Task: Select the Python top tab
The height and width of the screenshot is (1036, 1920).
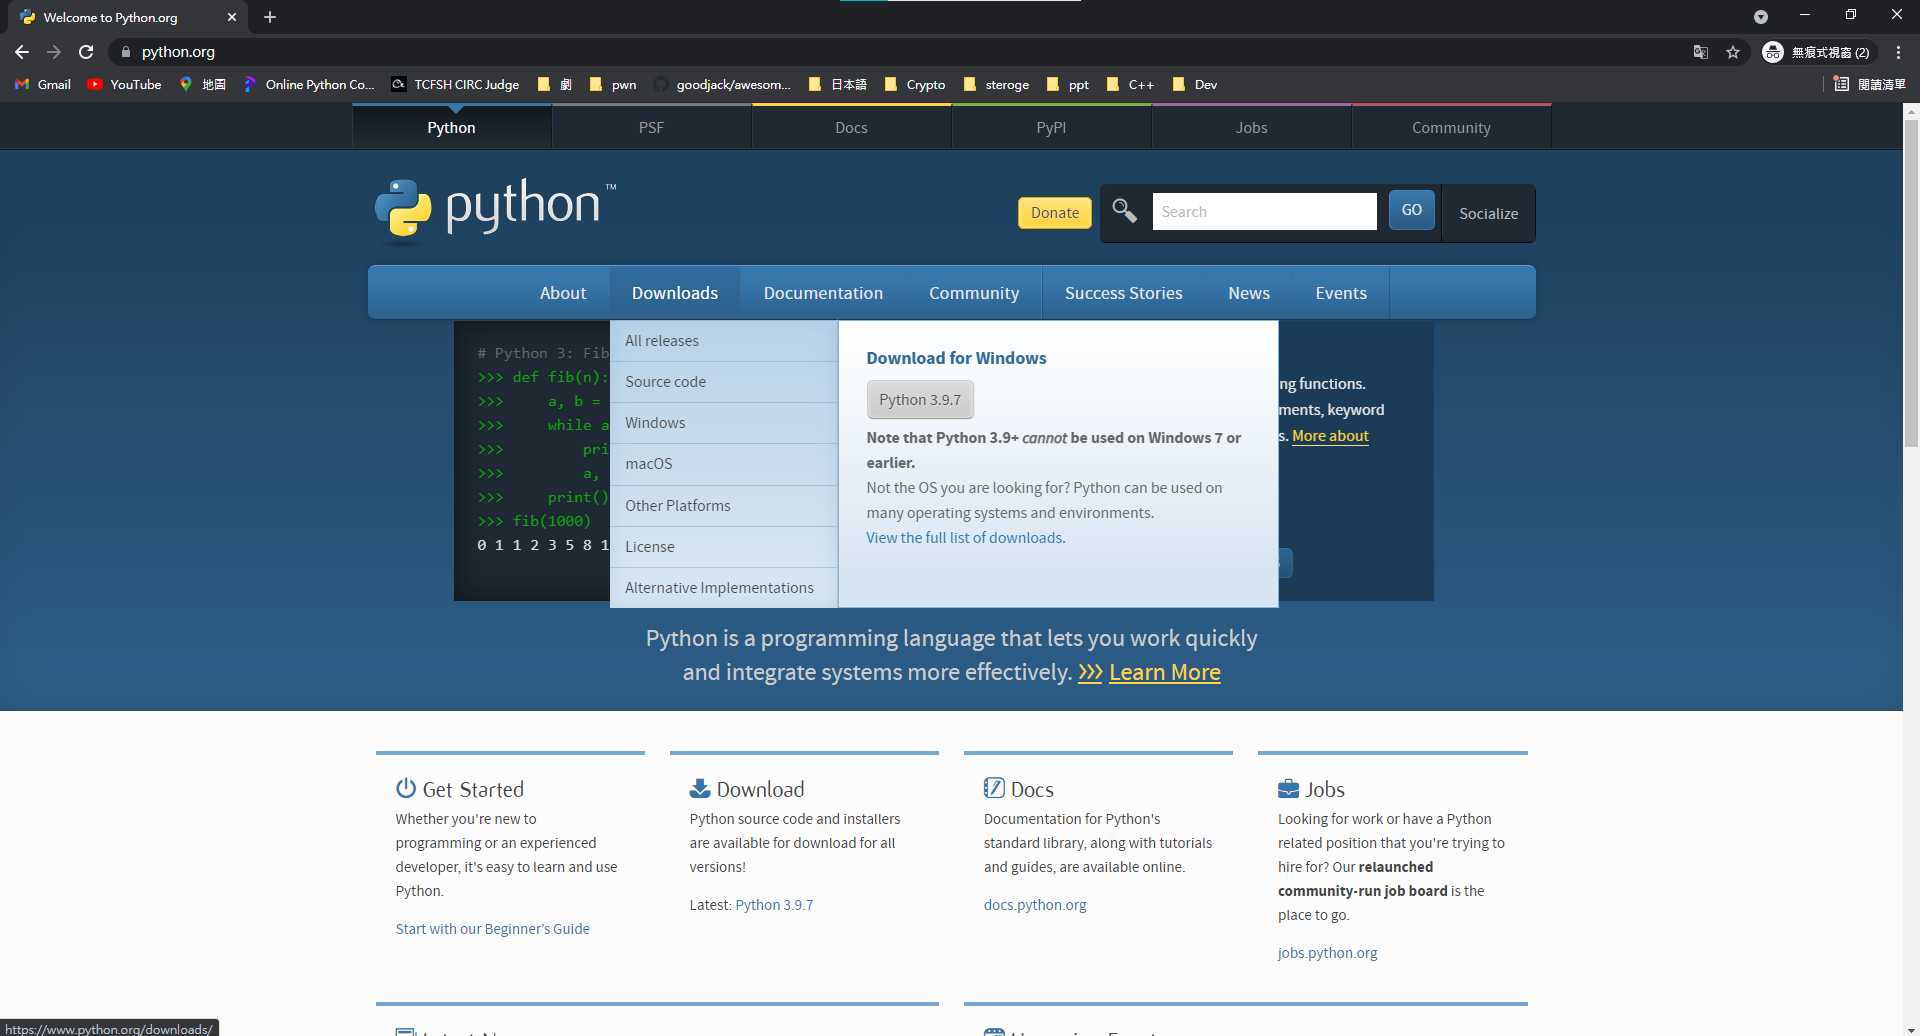Action: pyautogui.click(x=451, y=128)
